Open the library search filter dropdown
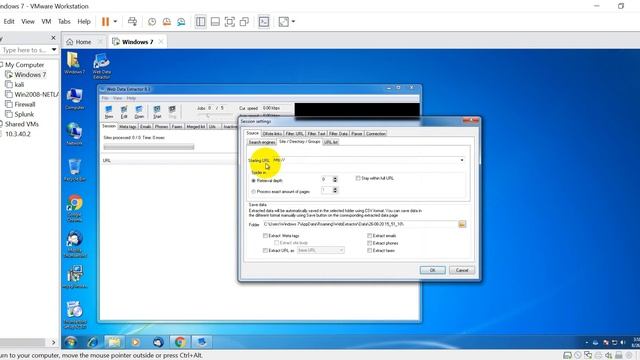 tap(54, 50)
